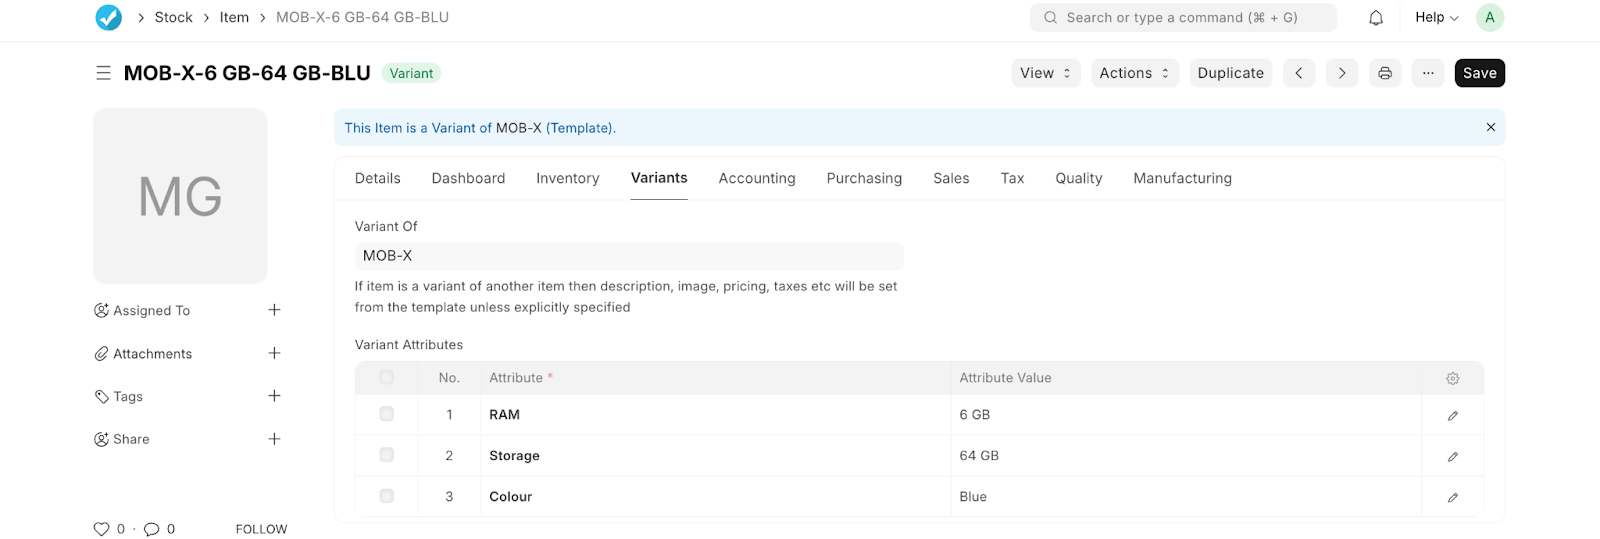Screen dimensions: 1600x539
Task: Click the ERPNext home logo icon
Action: [108, 17]
